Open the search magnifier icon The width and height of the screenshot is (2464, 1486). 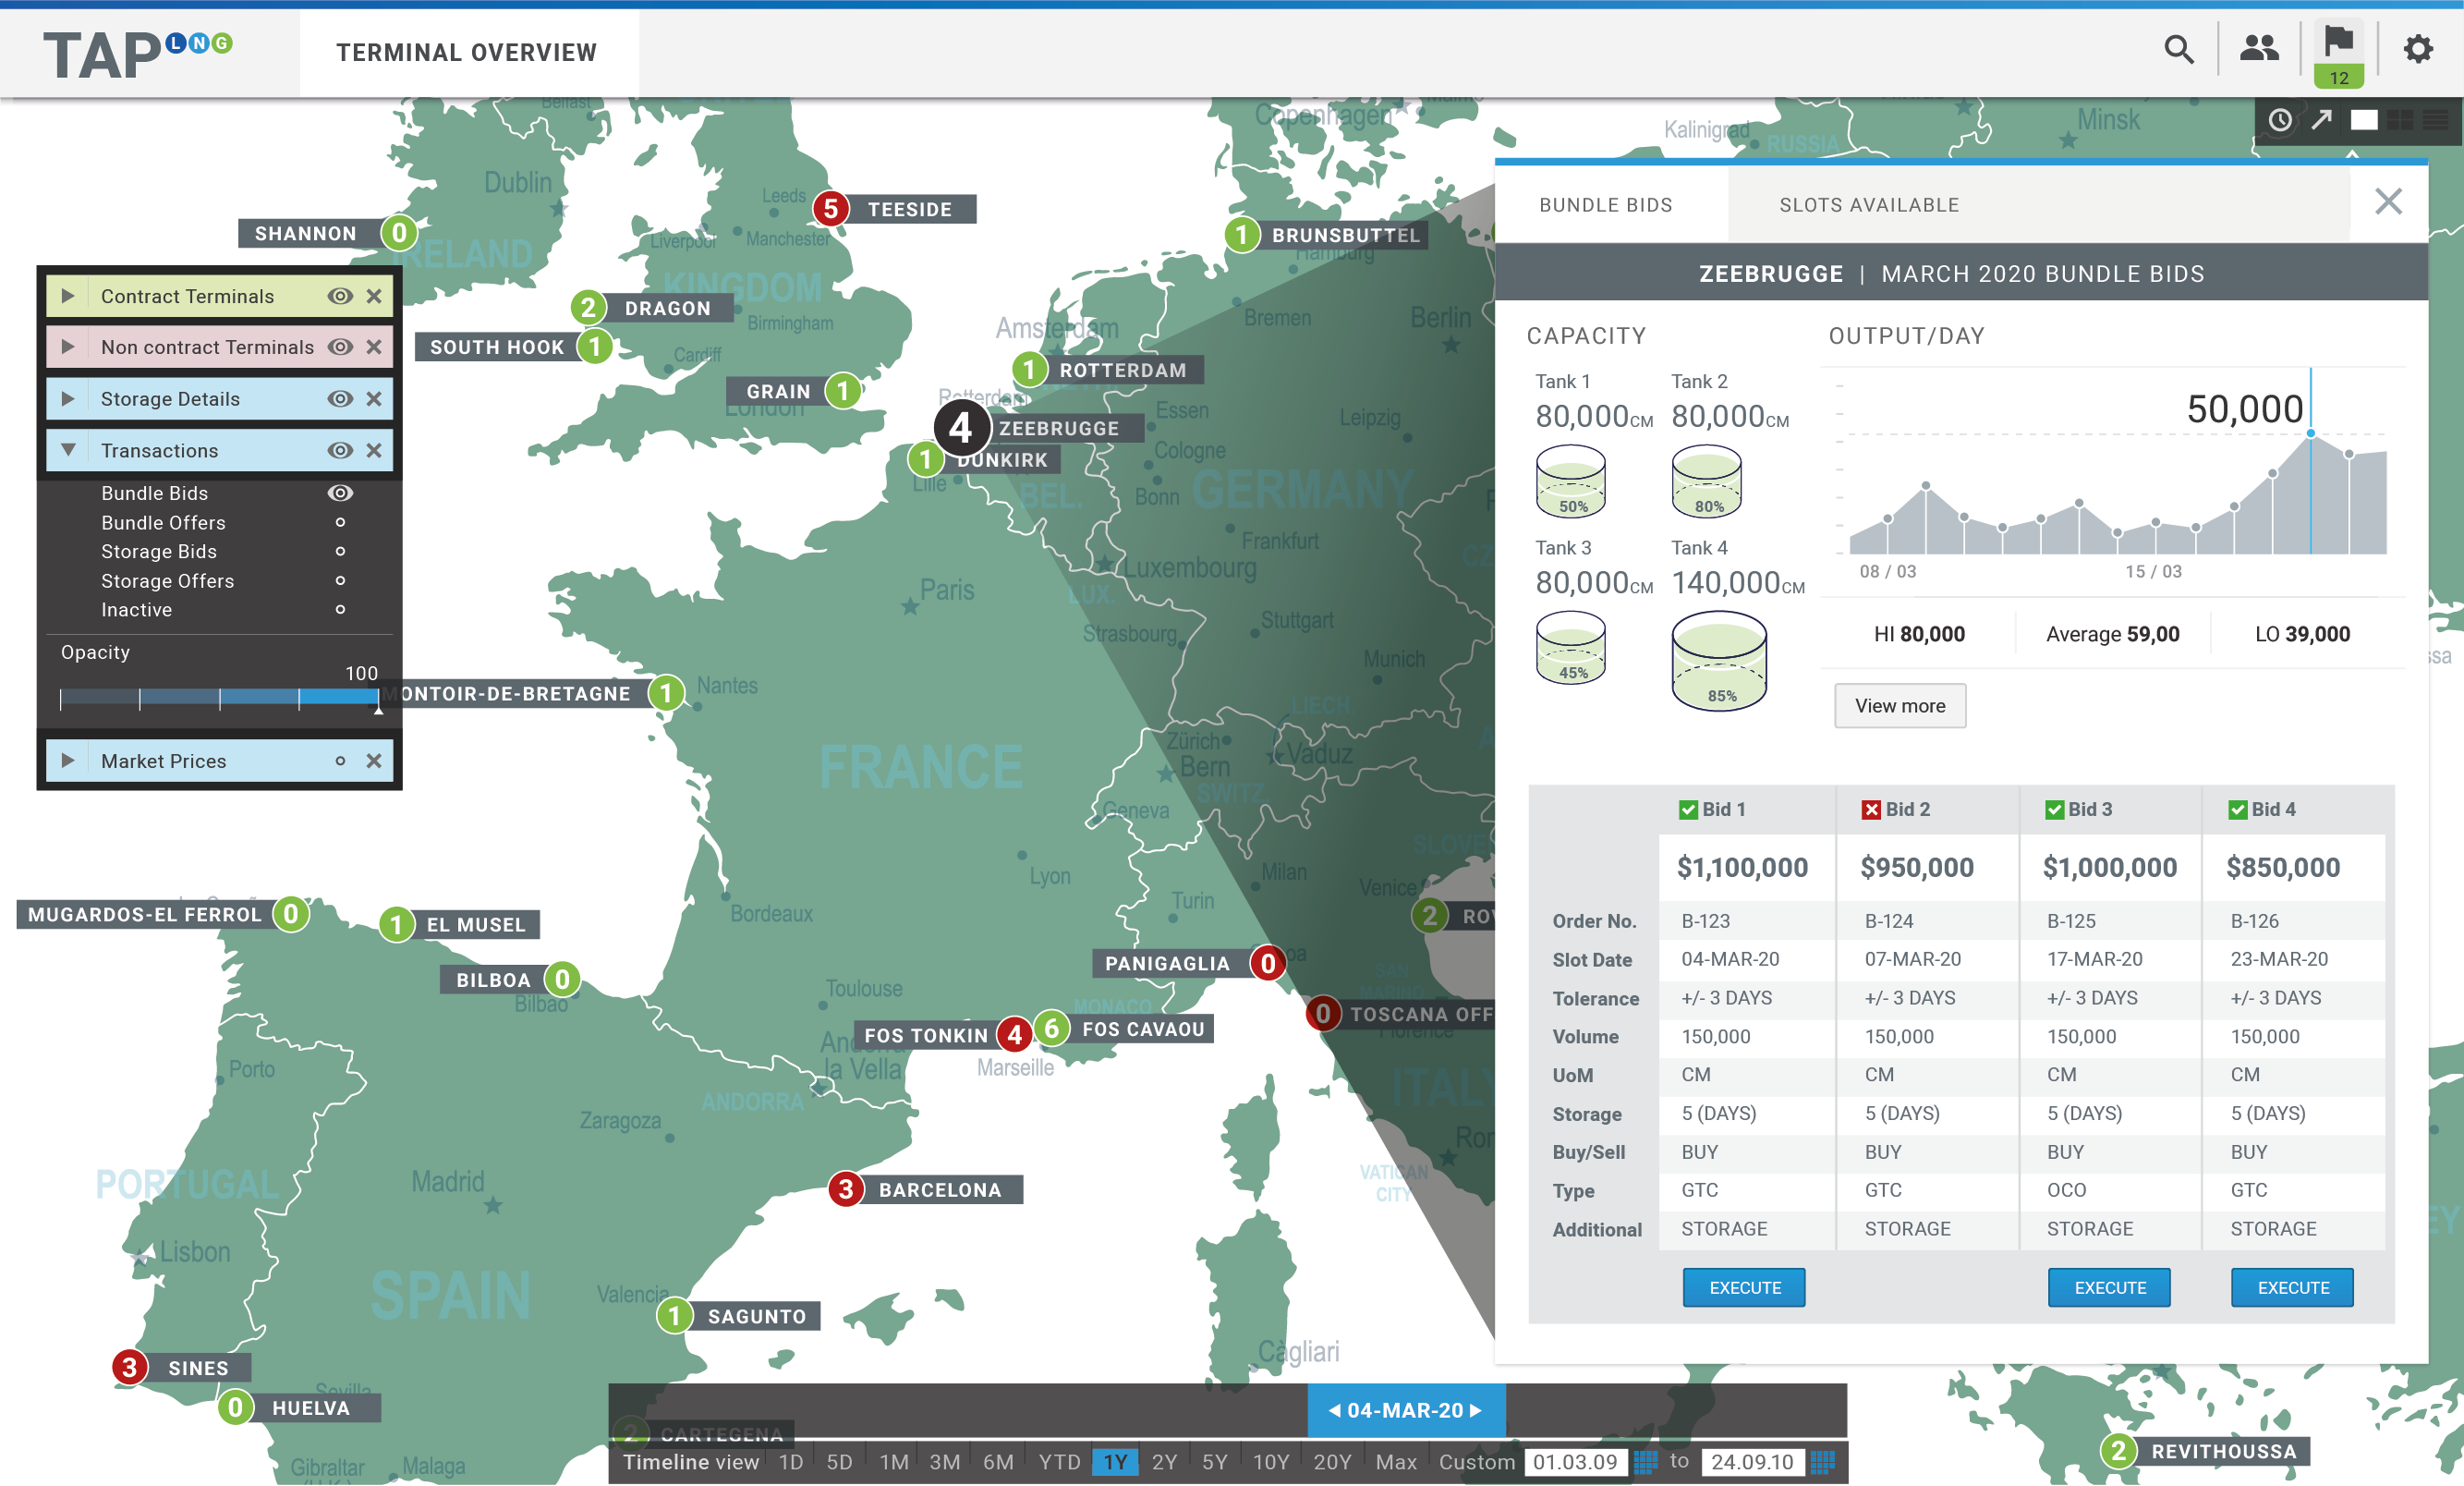[2178, 49]
